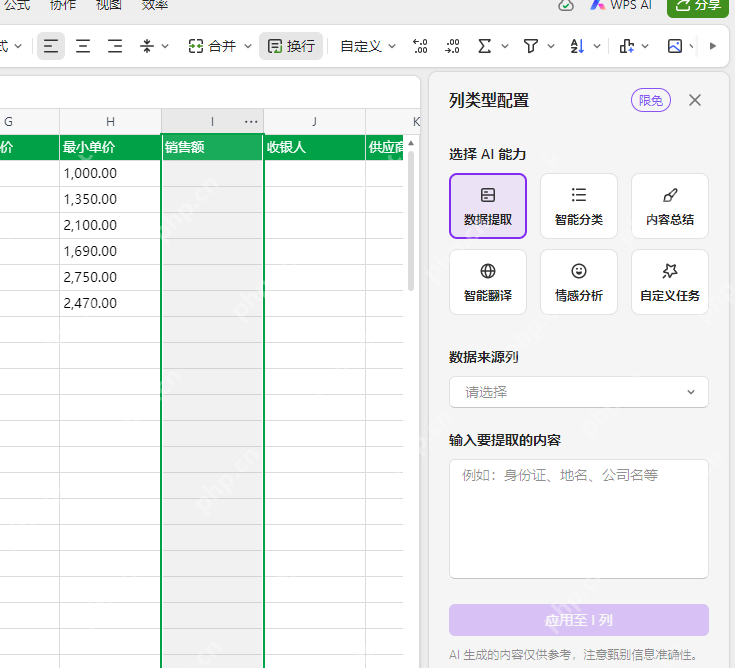
Task: Select cell with value 2,100.00
Action: point(110,225)
